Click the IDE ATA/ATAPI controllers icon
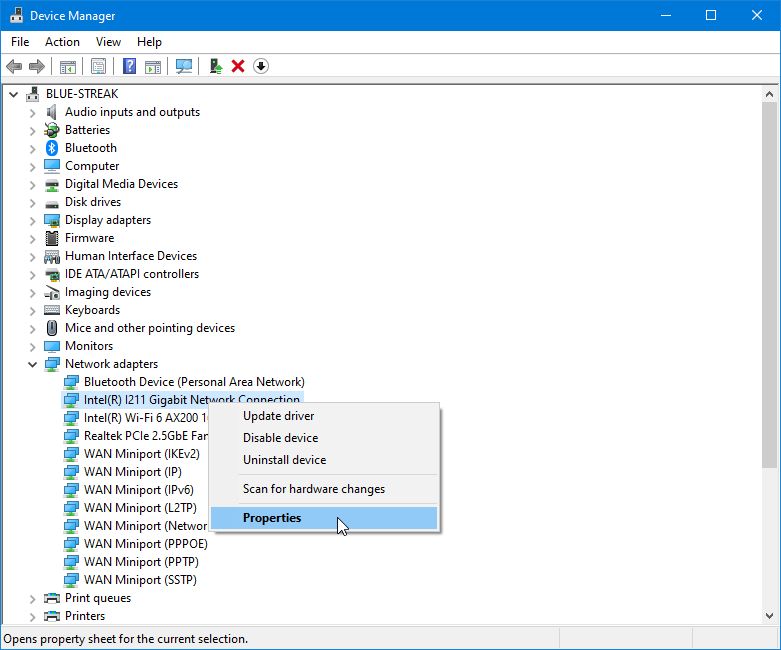This screenshot has height=650, width=781. coord(52,274)
